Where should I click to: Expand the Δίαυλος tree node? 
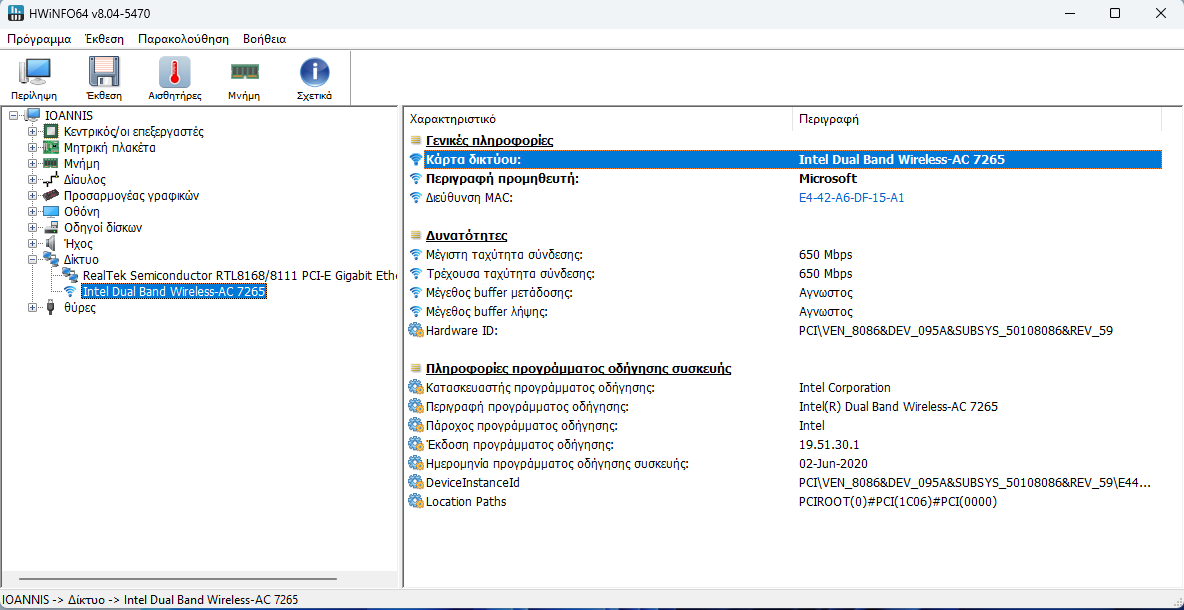tap(32, 180)
